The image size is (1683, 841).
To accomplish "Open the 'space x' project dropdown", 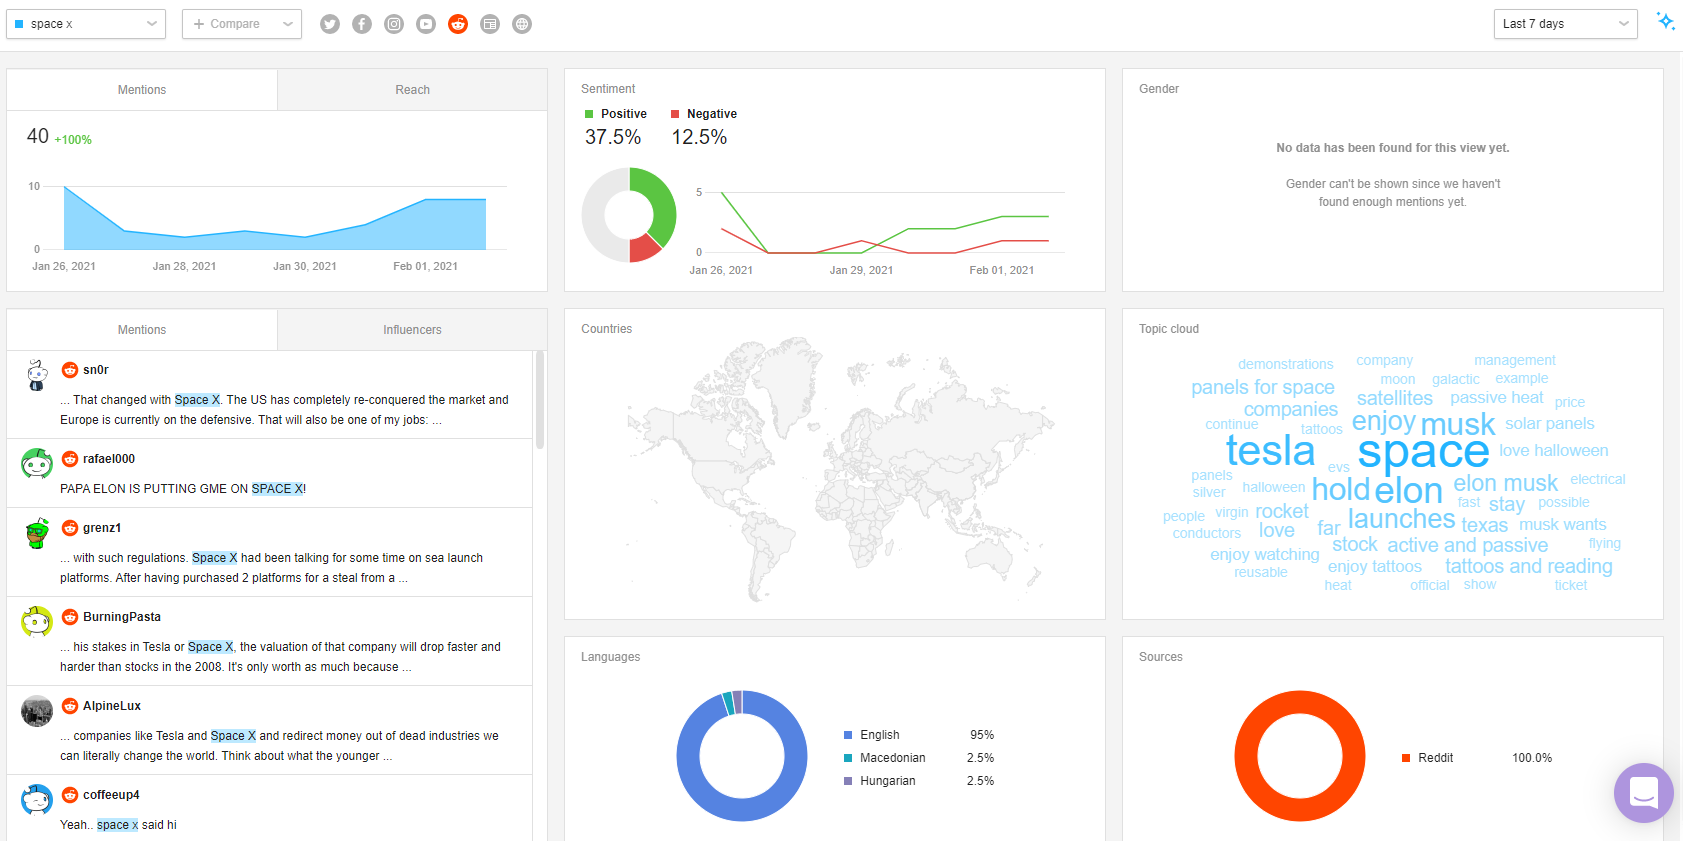I will [86, 24].
